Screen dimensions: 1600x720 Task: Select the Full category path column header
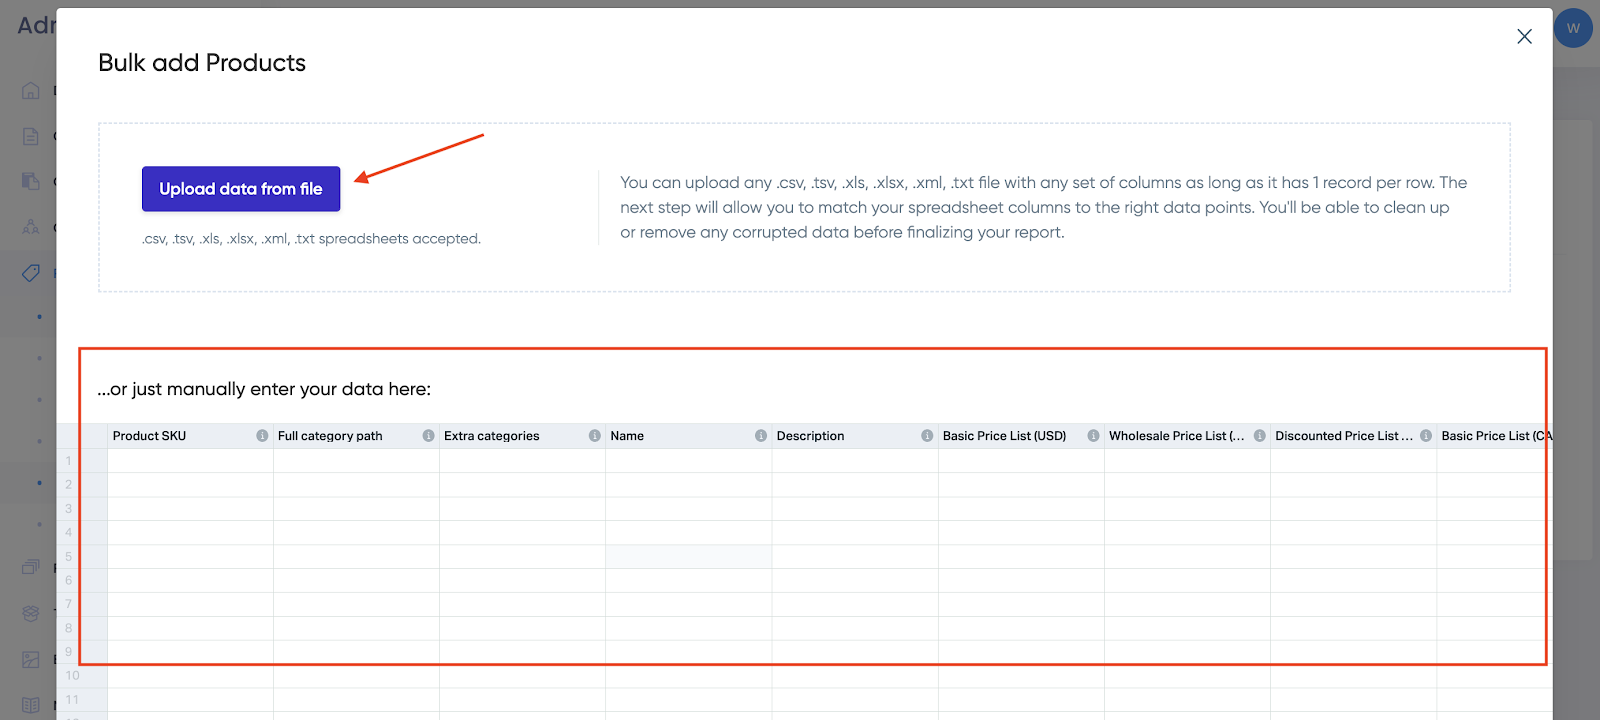point(356,436)
